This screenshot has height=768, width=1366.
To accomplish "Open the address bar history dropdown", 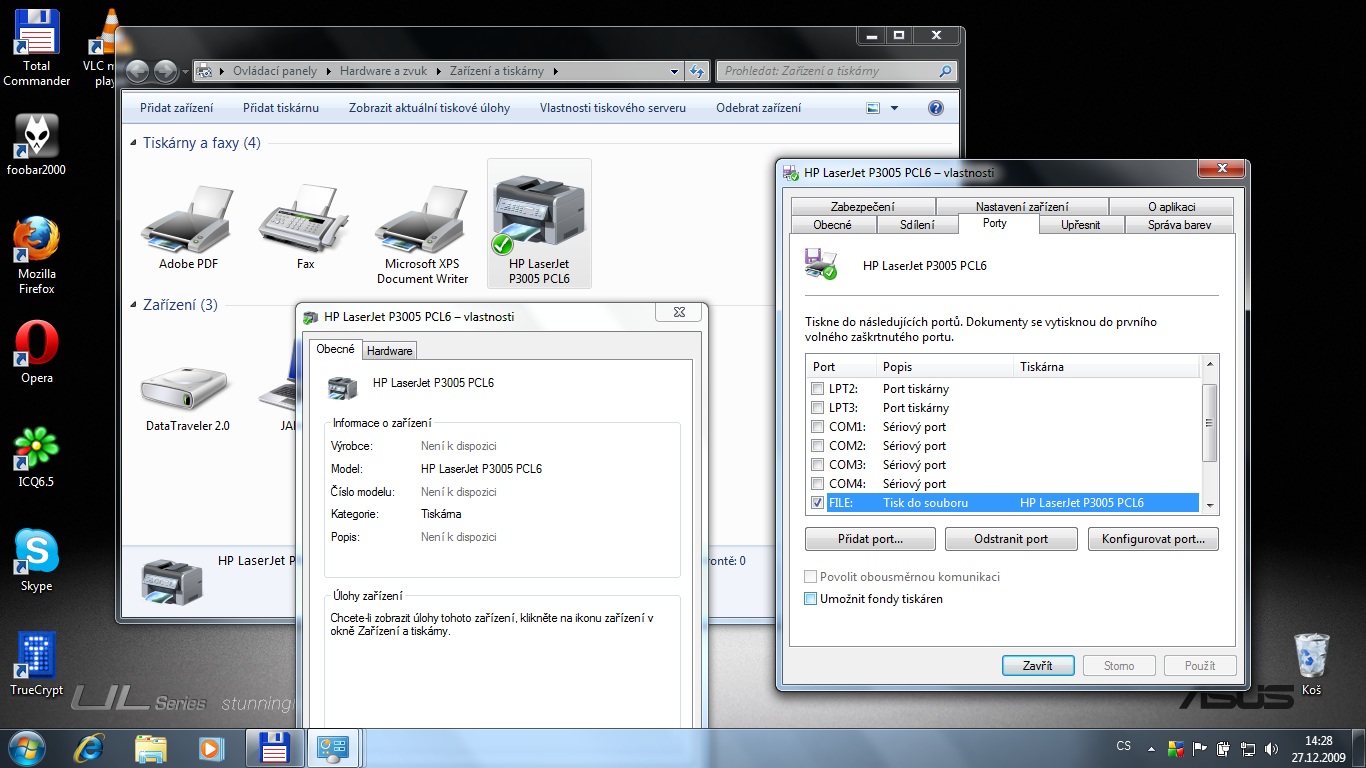I will [x=675, y=71].
